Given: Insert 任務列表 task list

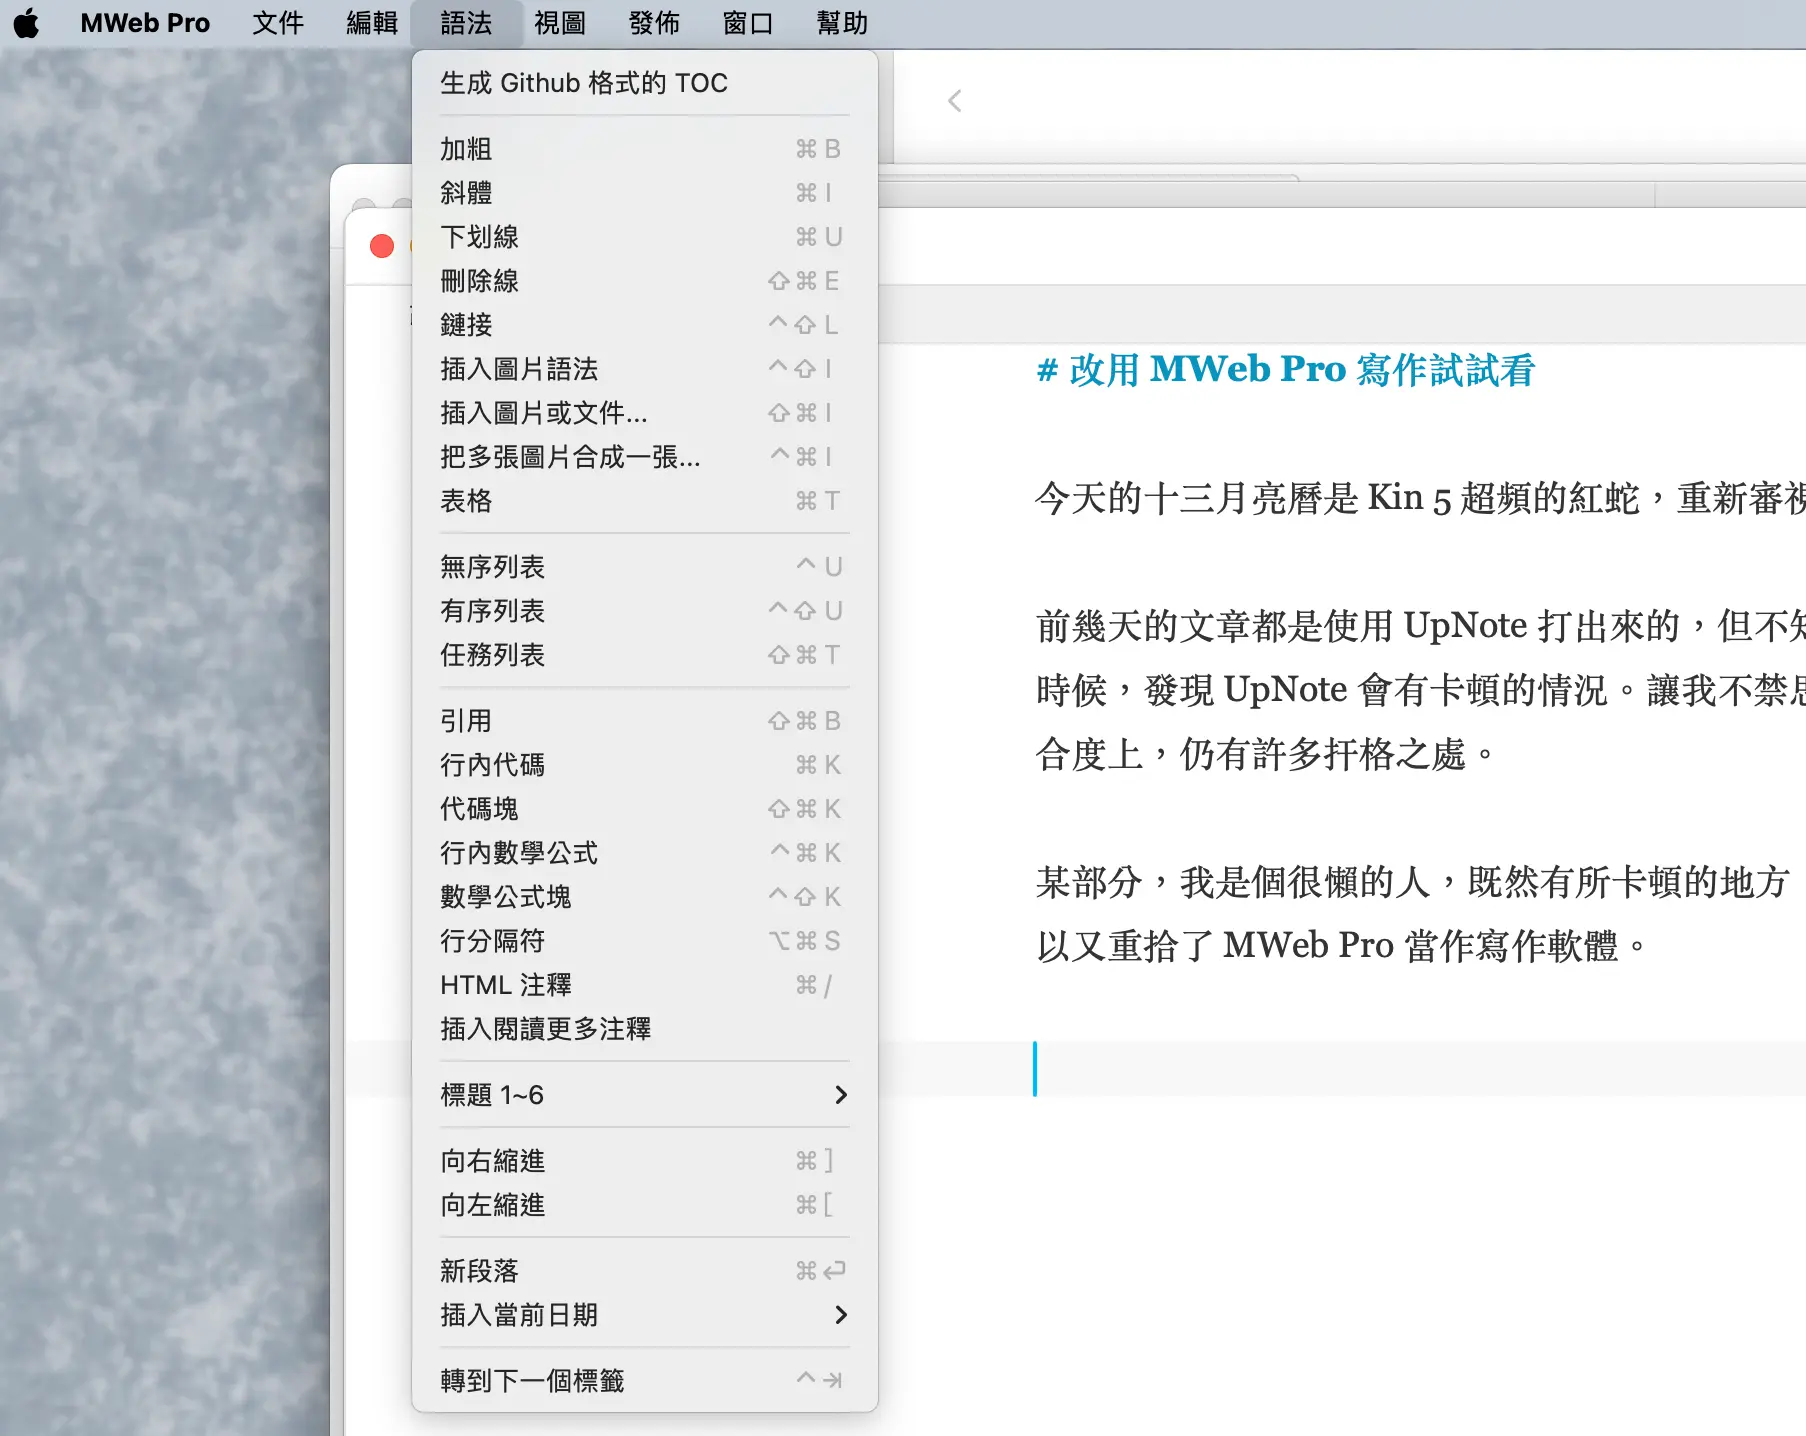Looking at the screenshot, I should tap(645, 655).
